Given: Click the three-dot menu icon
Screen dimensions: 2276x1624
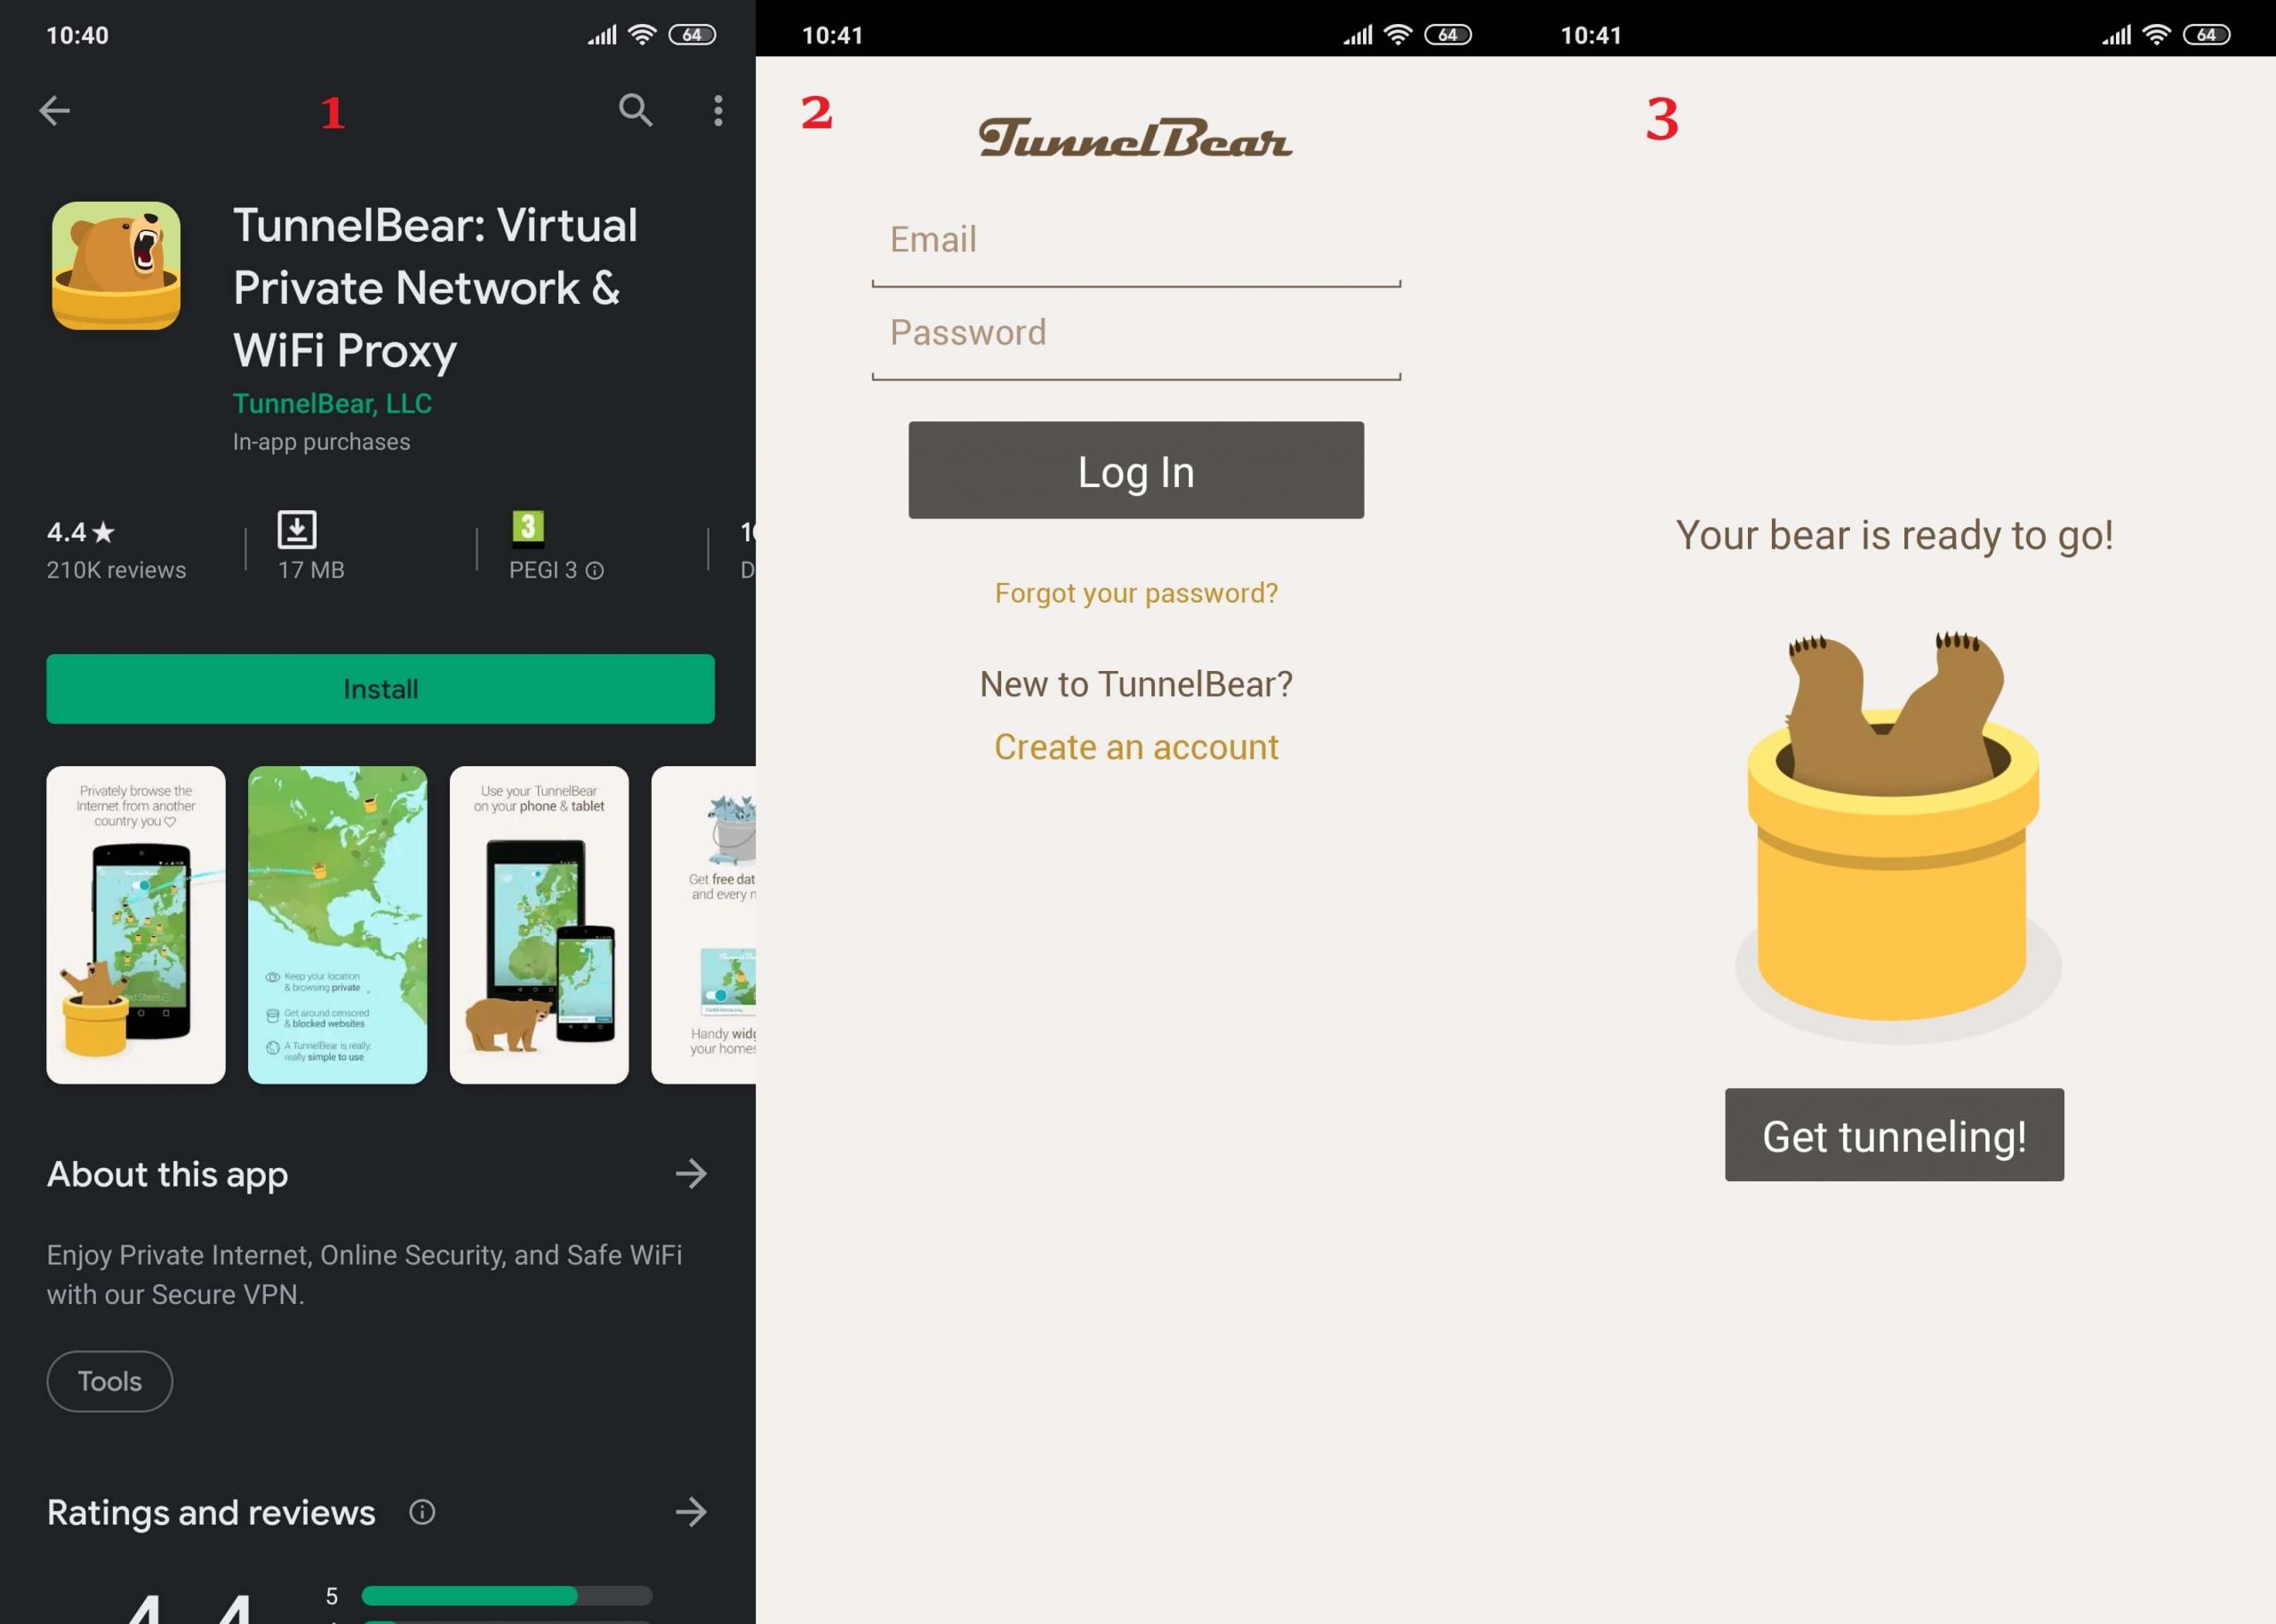Looking at the screenshot, I should click(717, 109).
